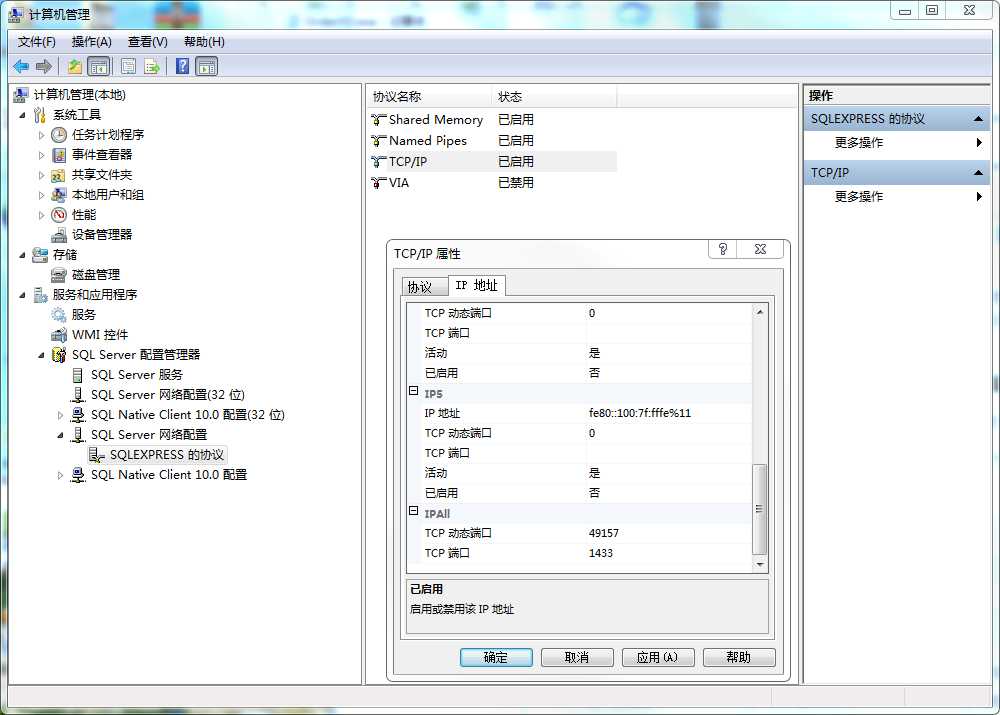The image size is (1000, 715).
Task: Select SQLEXPRESS 的协议 tree item
Action: 166,455
